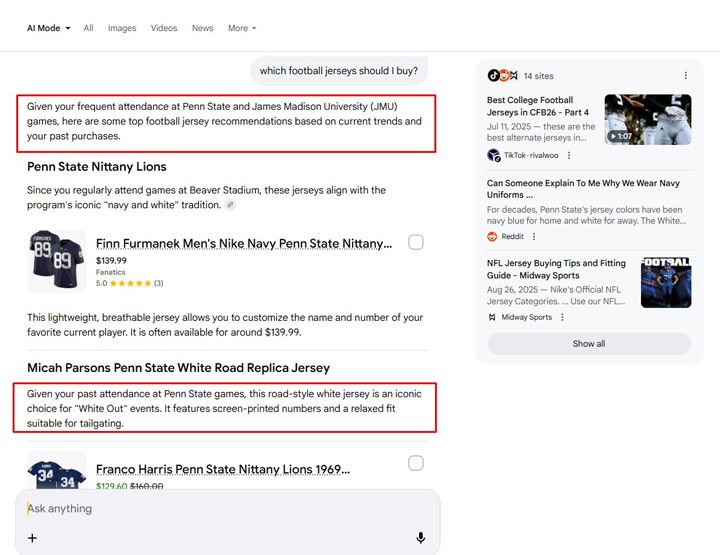Open the More dropdown menu
The image size is (720, 555).
tap(242, 28)
